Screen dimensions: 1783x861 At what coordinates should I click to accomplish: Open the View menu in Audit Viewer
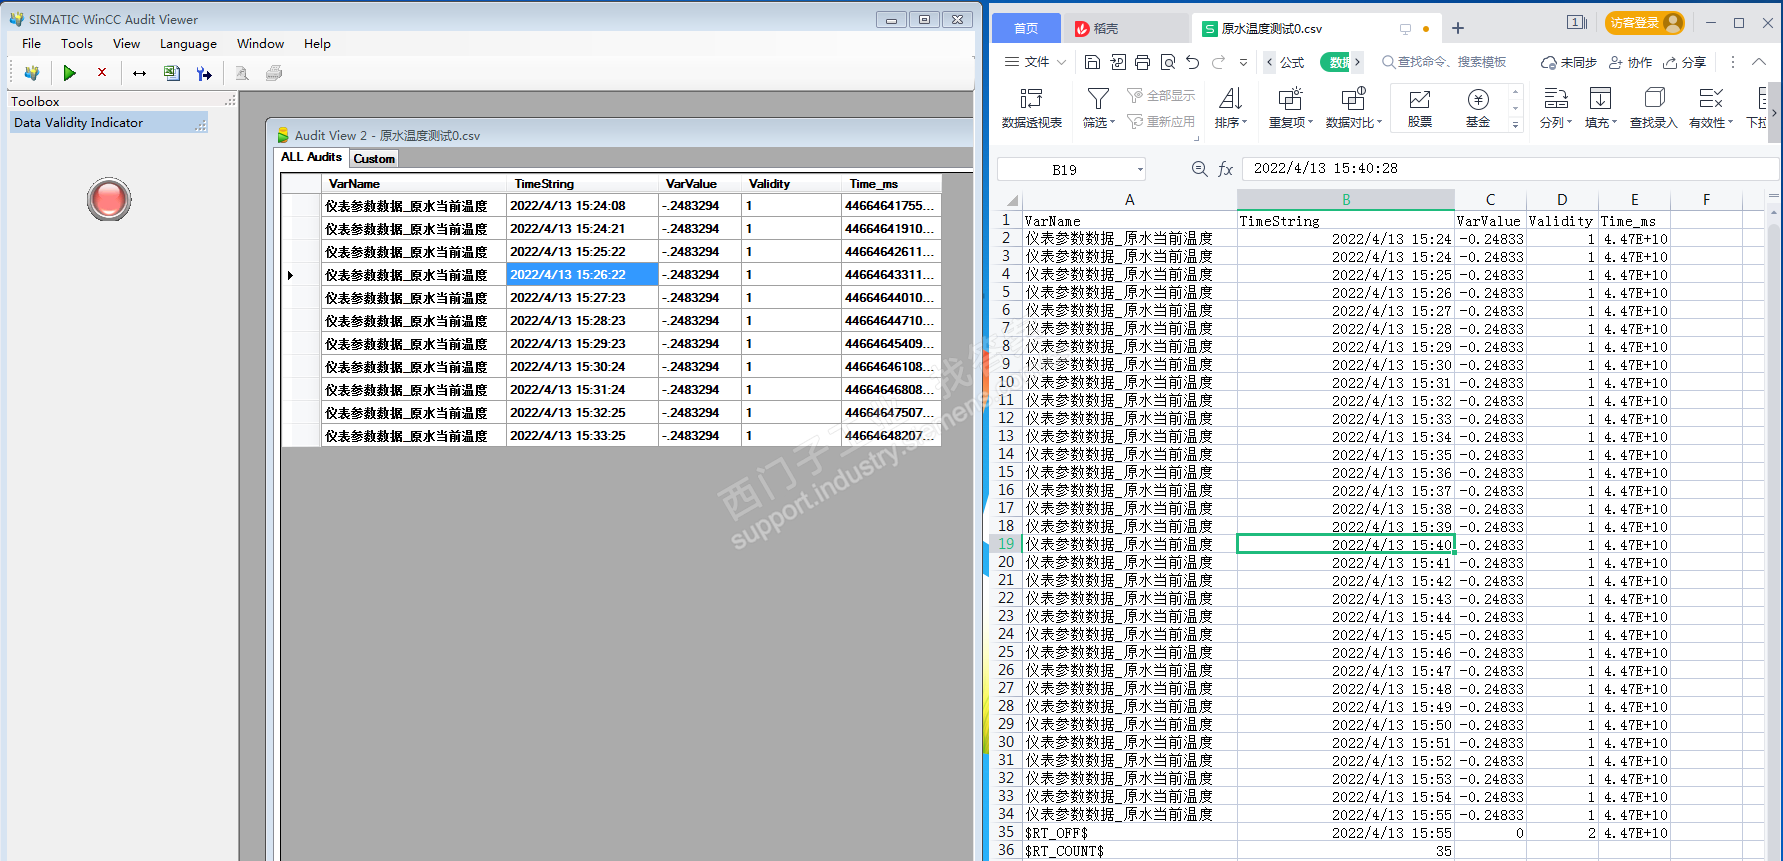[127, 44]
